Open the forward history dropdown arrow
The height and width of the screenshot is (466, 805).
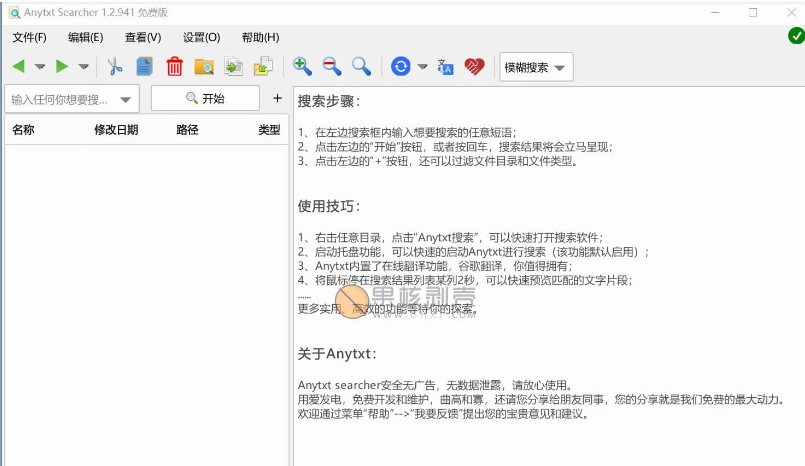(84, 67)
